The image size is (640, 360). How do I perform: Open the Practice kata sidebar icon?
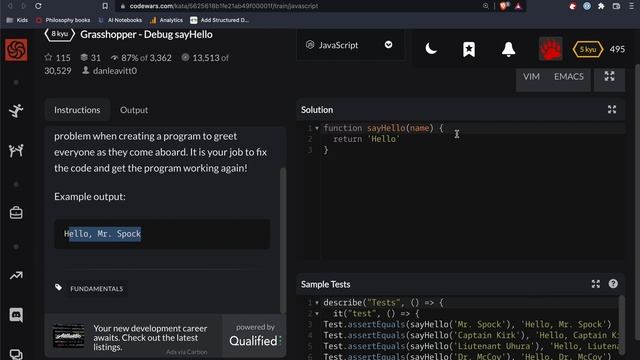[16, 111]
